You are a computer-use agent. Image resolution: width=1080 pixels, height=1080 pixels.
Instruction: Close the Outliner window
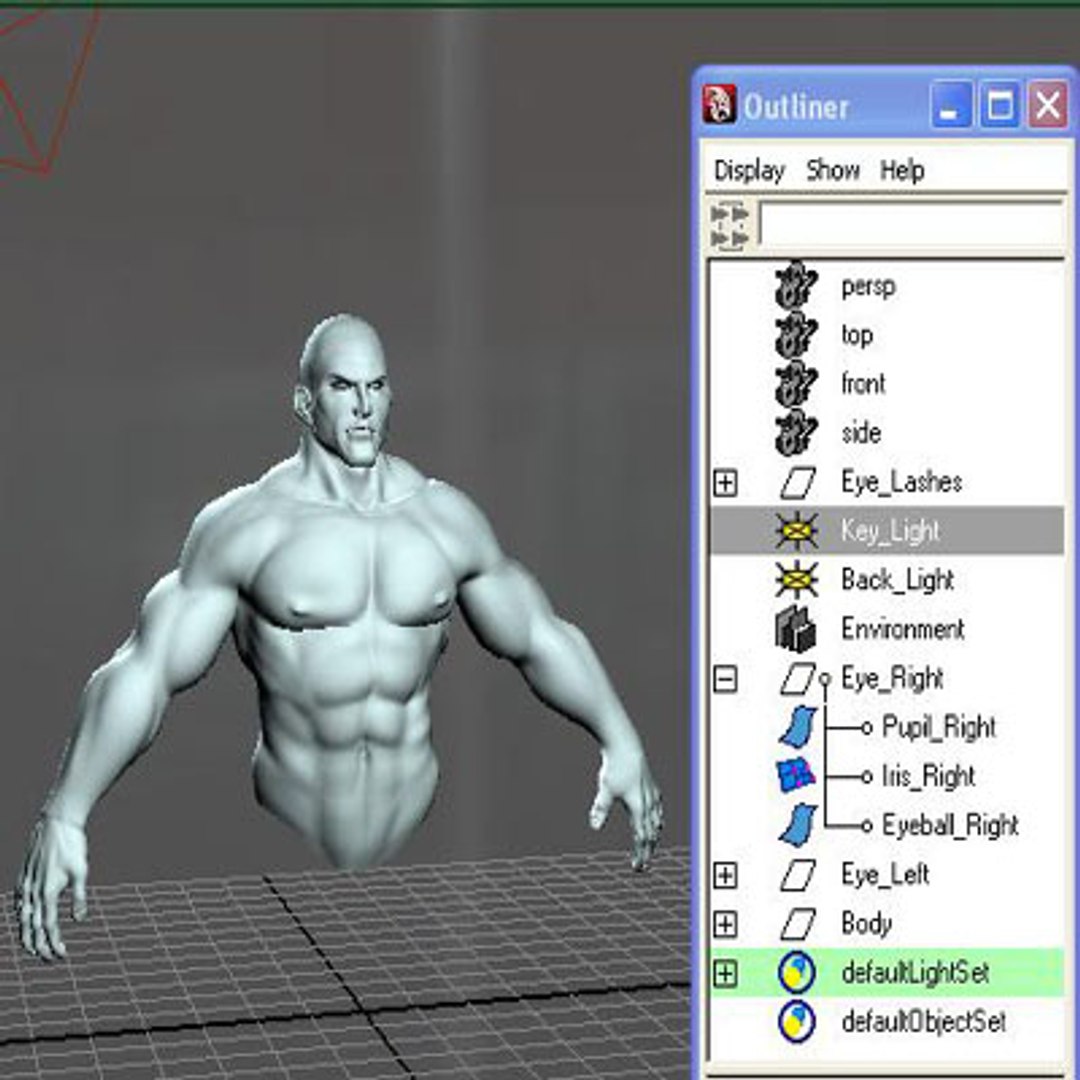point(1048,105)
